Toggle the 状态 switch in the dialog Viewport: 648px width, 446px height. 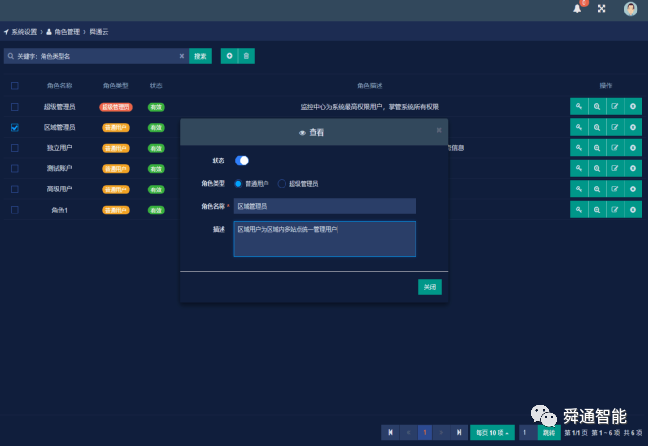pyautogui.click(x=242, y=160)
